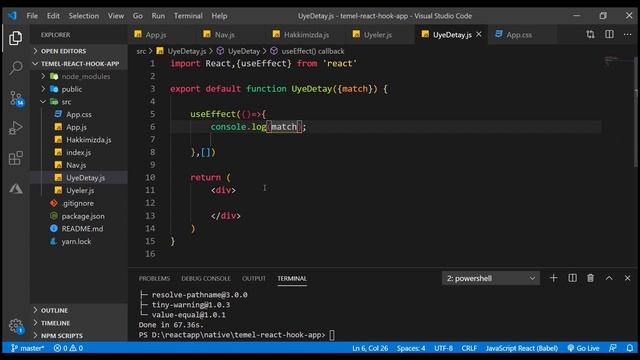The width and height of the screenshot is (640, 360).
Task: Expand the NPM Scripts section
Action: tap(79, 336)
